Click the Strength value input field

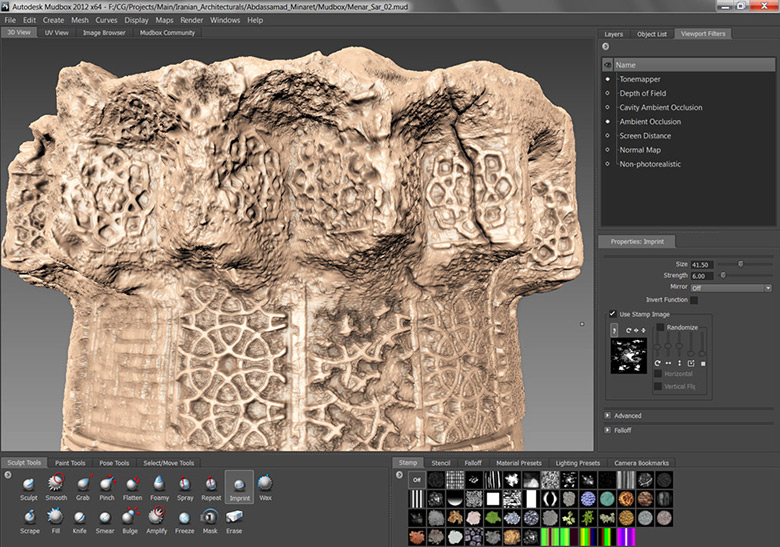704,275
